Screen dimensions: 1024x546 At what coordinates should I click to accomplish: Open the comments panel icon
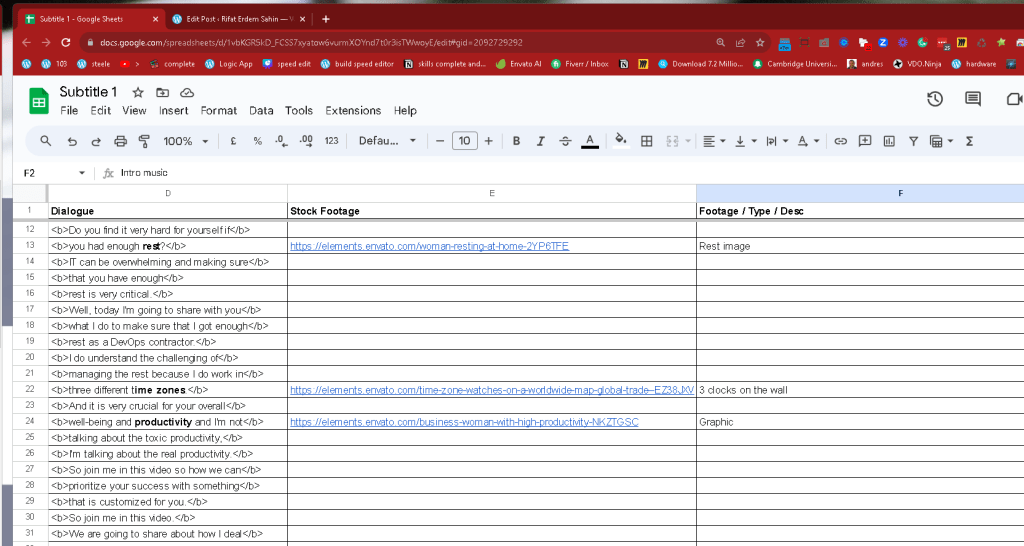[973, 99]
